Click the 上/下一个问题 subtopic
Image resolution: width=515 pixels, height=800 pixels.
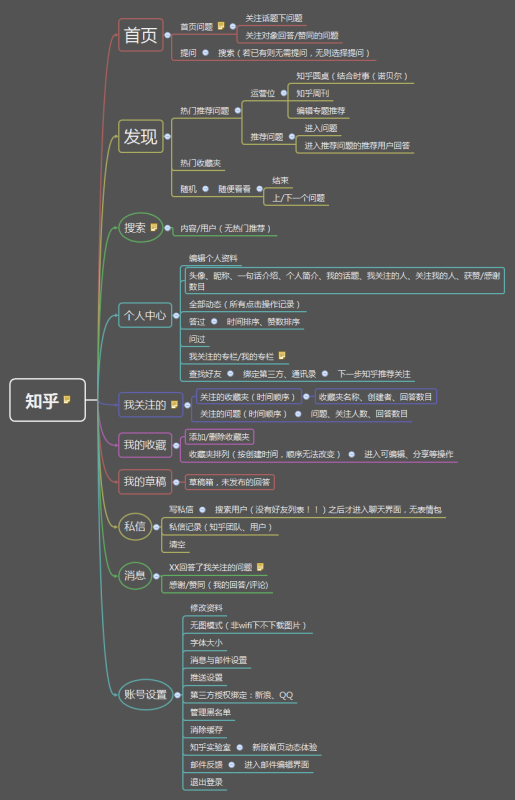[299, 198]
